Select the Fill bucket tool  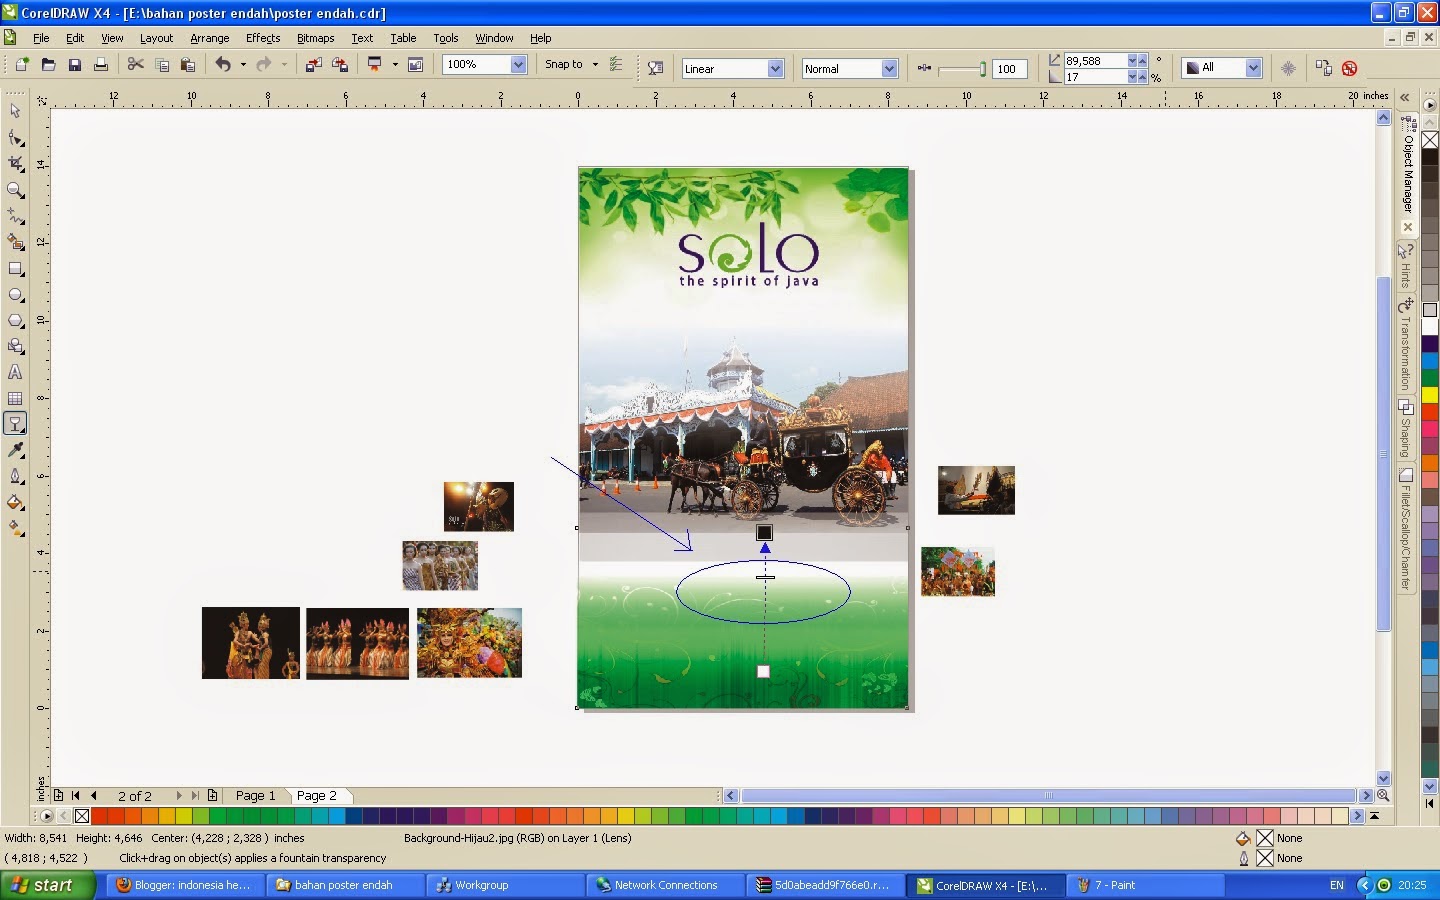pos(15,502)
